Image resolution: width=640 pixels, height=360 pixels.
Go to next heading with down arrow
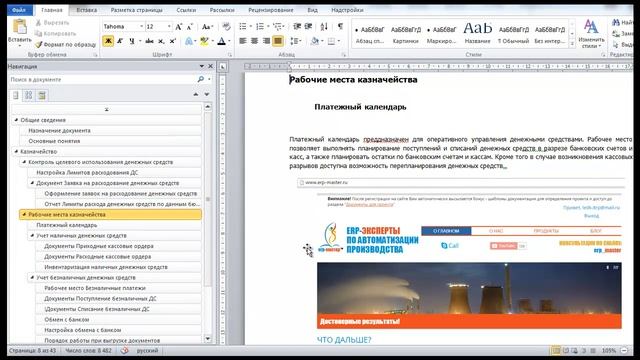(207, 94)
